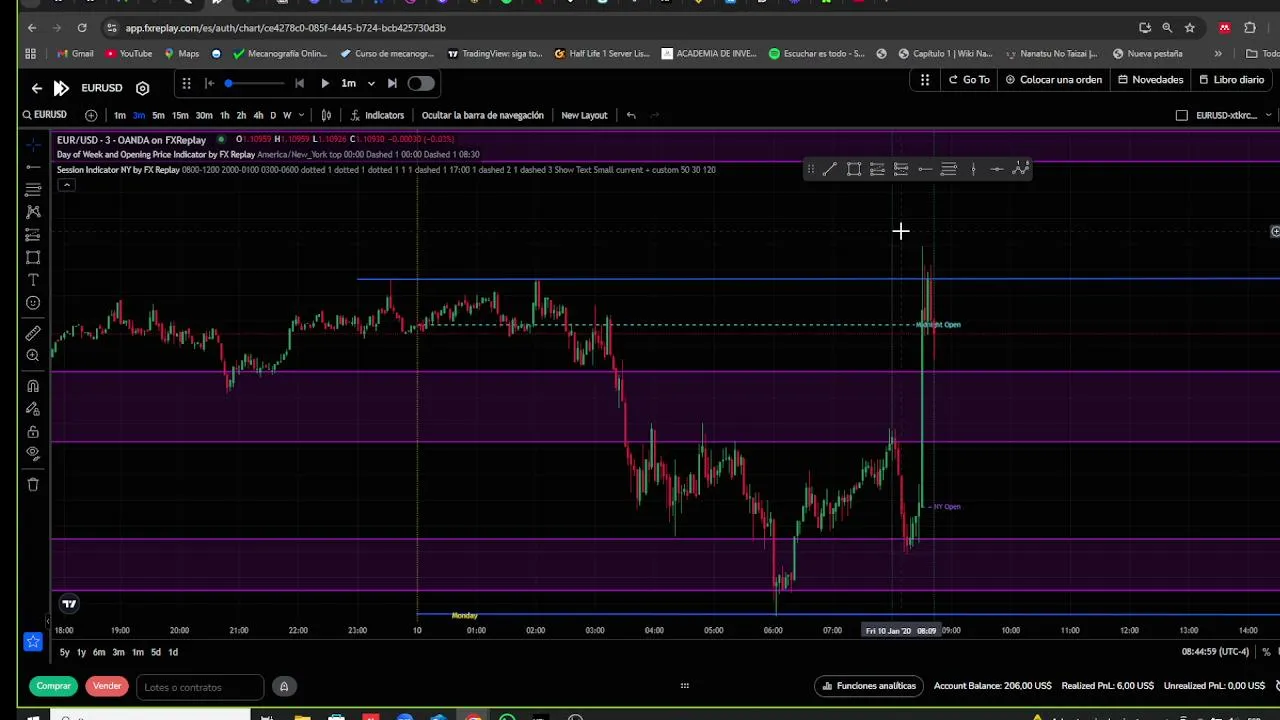The image size is (1280, 720).
Task: Open Libro diario
Action: tap(1231, 80)
